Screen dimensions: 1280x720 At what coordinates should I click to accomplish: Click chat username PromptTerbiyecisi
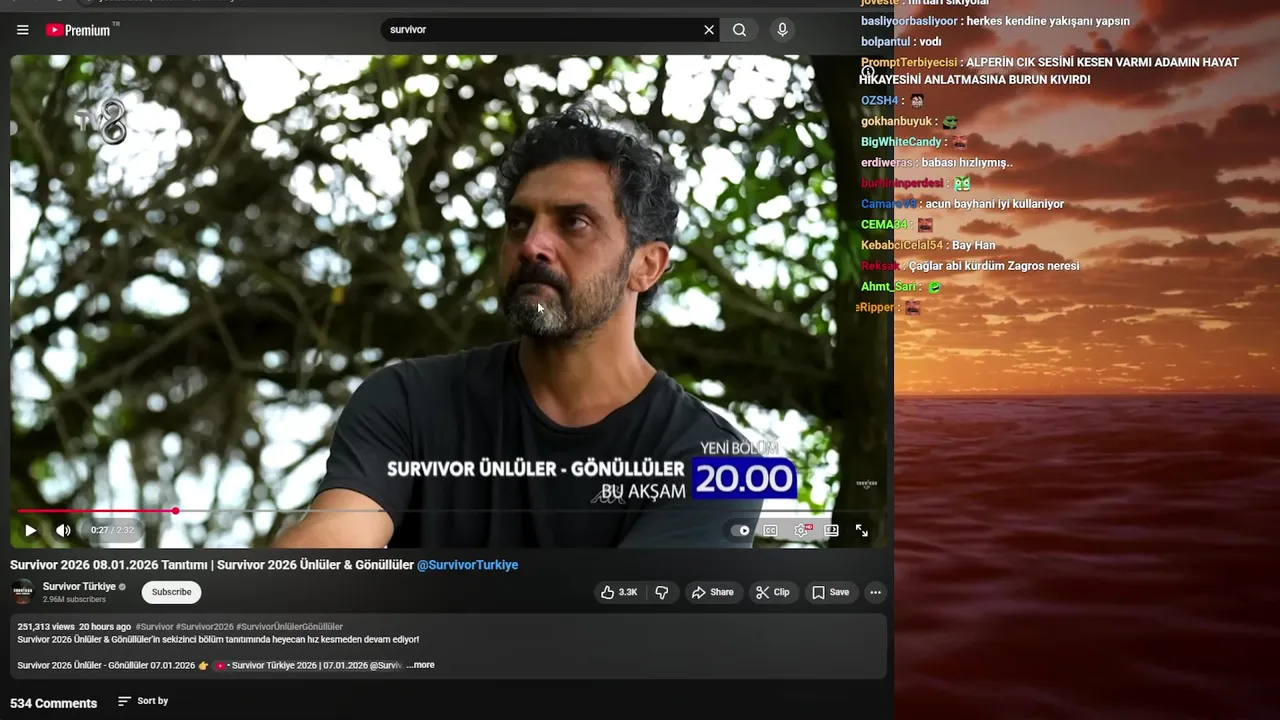pos(909,62)
